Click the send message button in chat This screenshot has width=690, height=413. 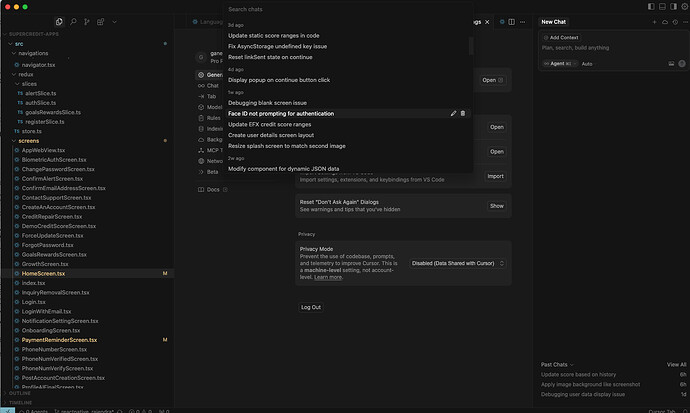point(682,64)
